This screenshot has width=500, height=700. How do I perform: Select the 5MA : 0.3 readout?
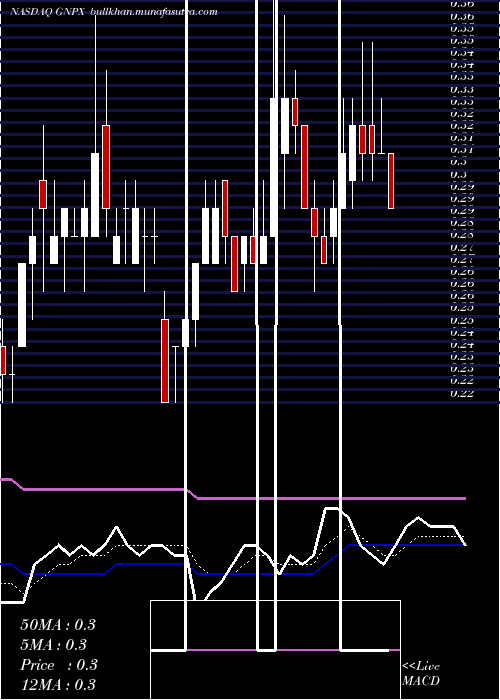54,645
